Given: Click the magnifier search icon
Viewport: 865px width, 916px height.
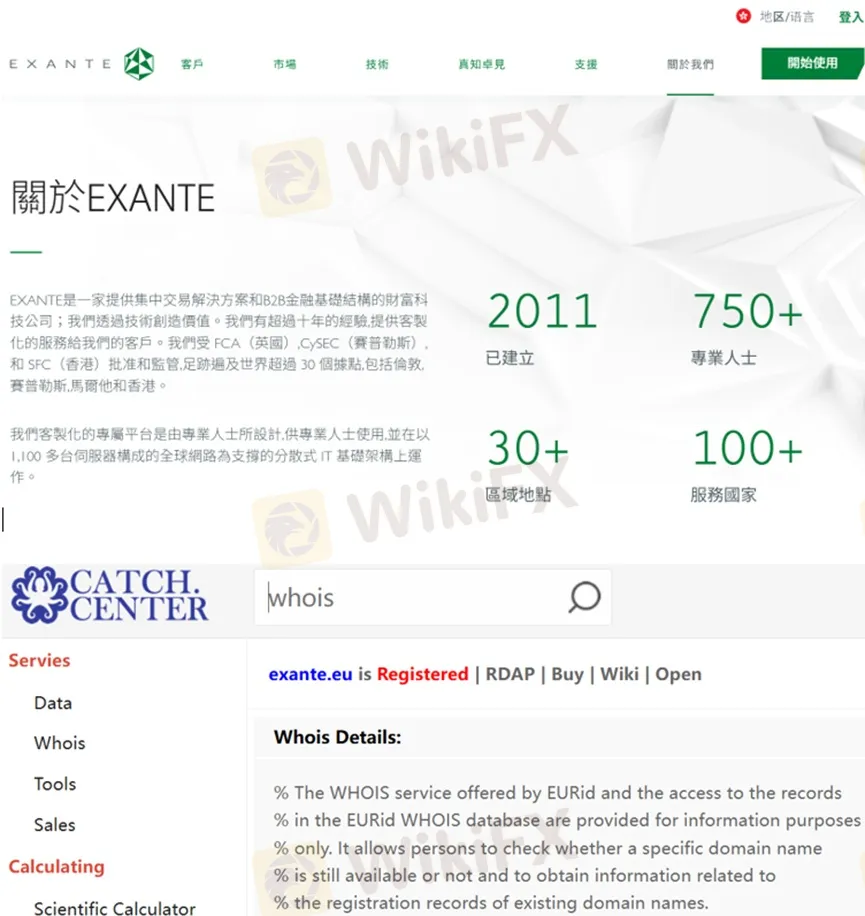Looking at the screenshot, I should coord(584,597).
